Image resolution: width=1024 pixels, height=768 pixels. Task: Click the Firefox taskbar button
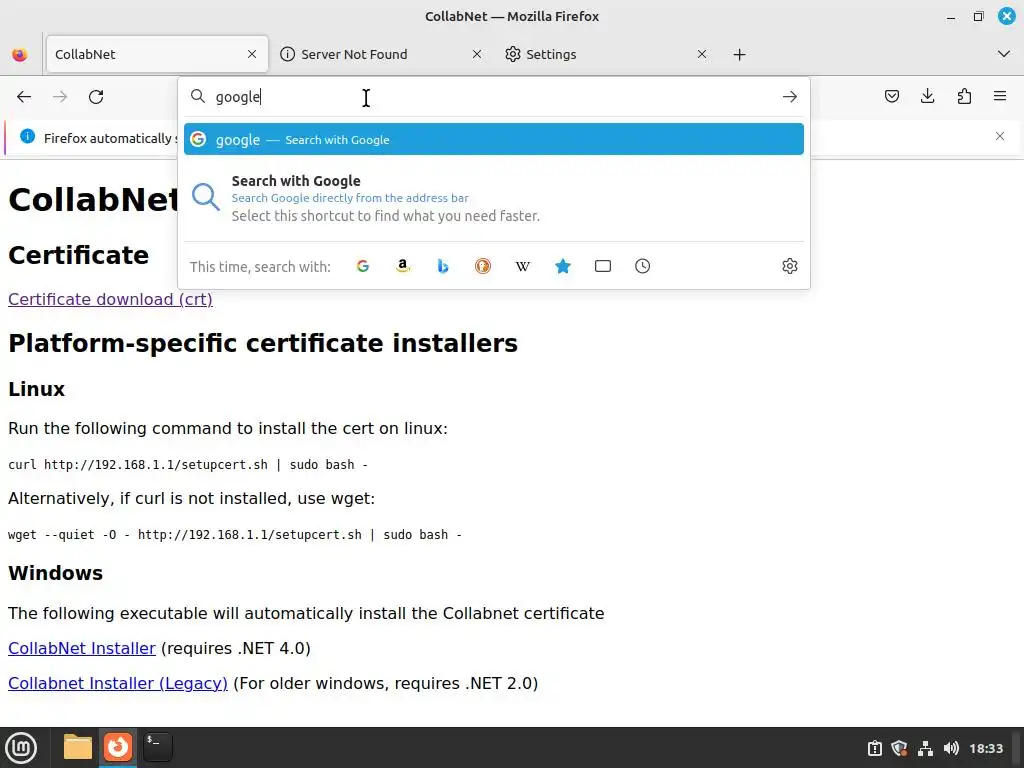[118, 747]
